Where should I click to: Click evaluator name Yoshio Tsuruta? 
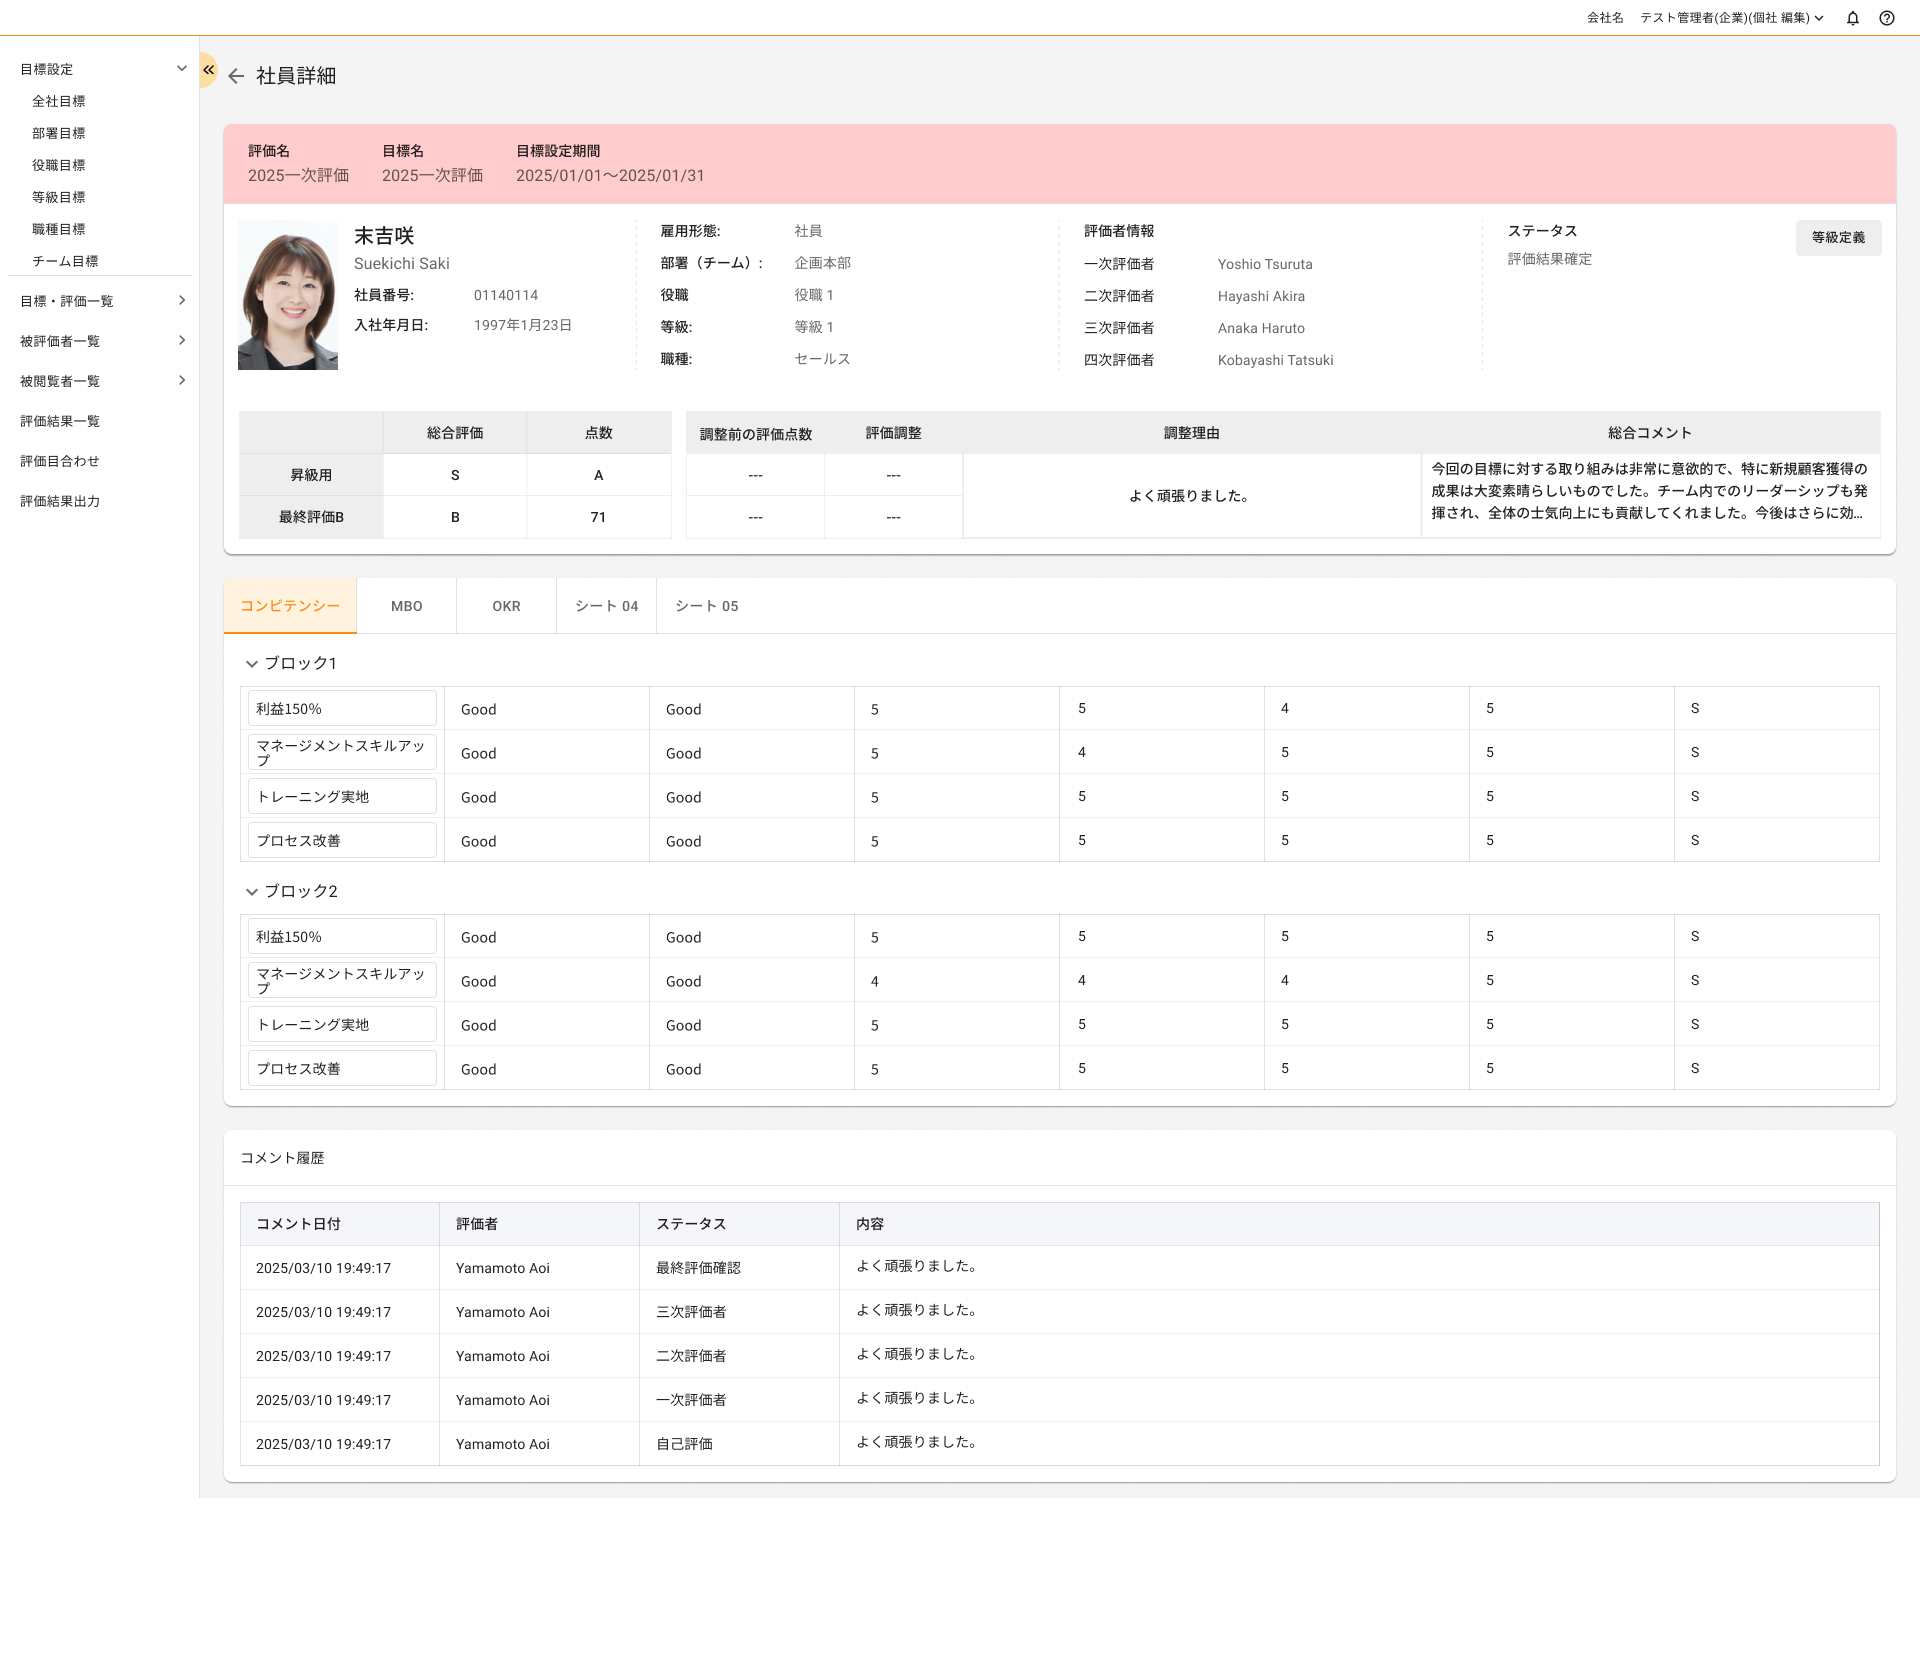[x=1265, y=264]
